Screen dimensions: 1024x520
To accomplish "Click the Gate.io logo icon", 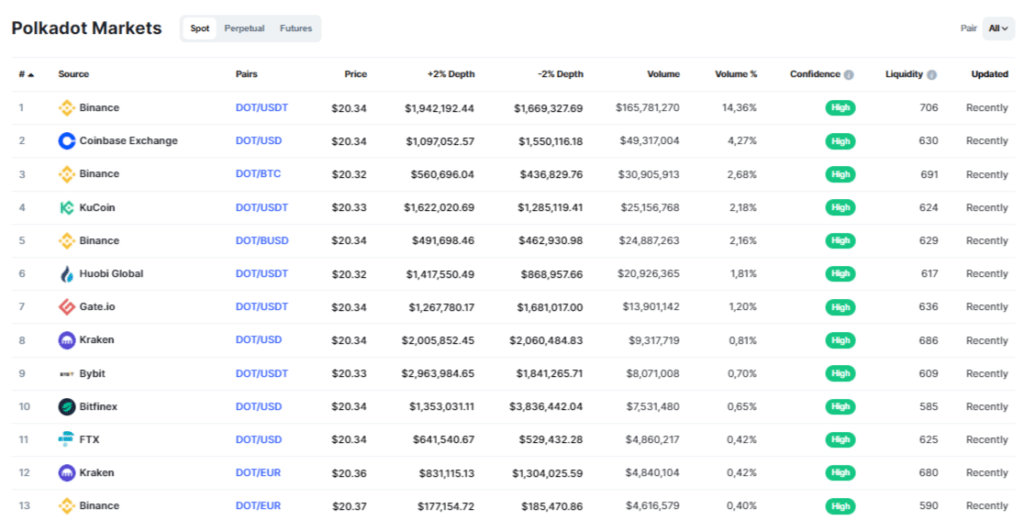I will pyautogui.click(x=67, y=307).
